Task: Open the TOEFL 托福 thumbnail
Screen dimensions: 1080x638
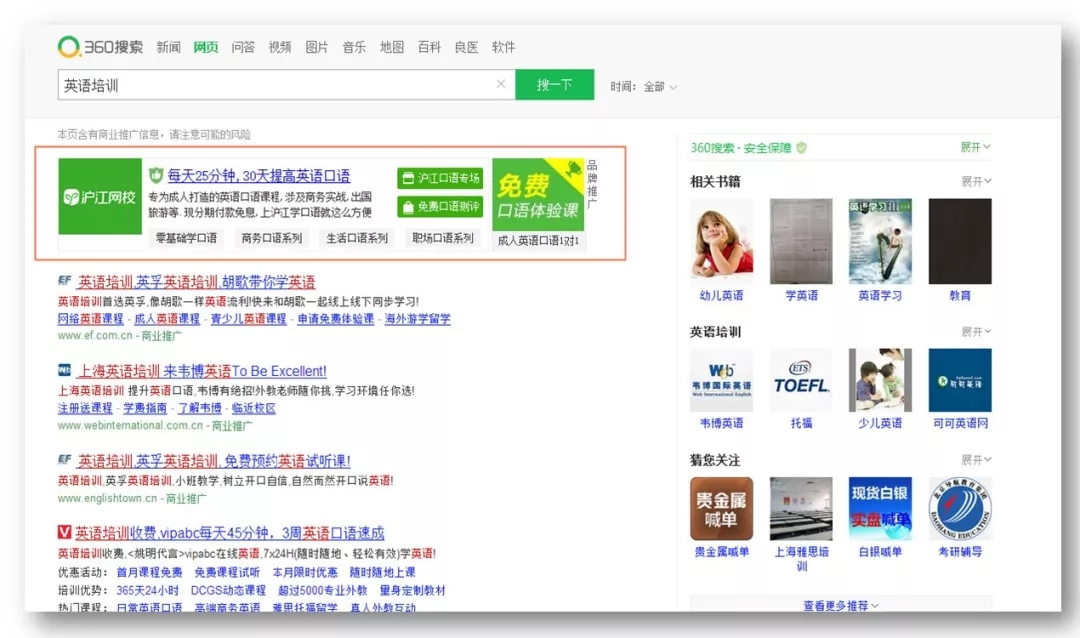Action: (x=800, y=380)
